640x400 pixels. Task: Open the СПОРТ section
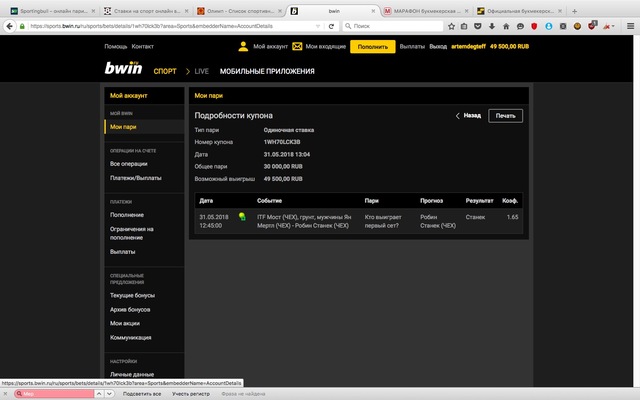tap(165, 71)
